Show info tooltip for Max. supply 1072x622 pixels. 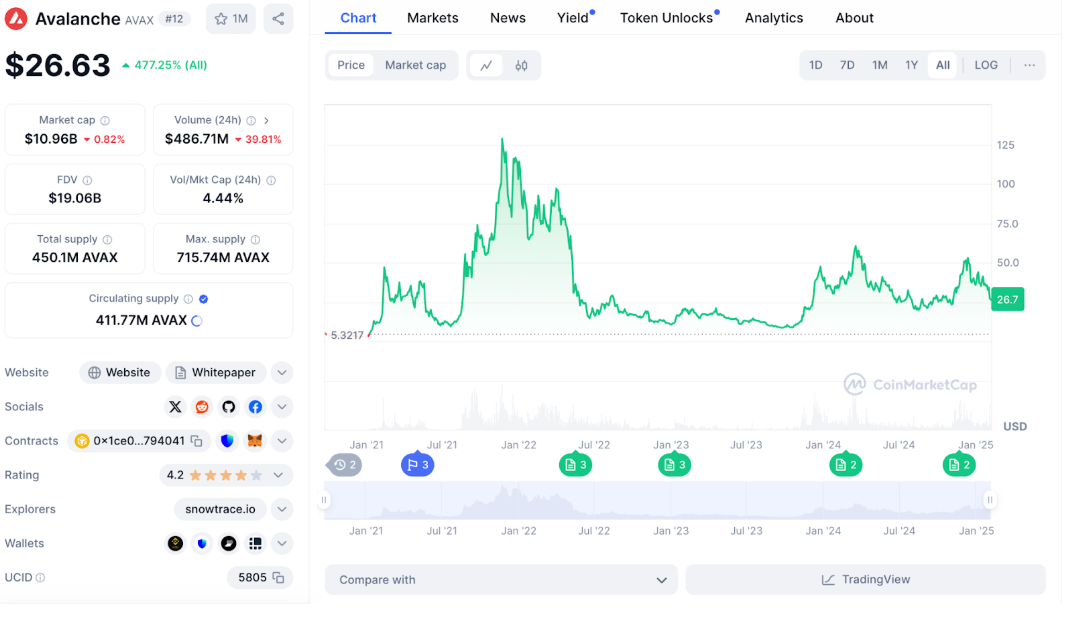pyautogui.click(x=256, y=240)
